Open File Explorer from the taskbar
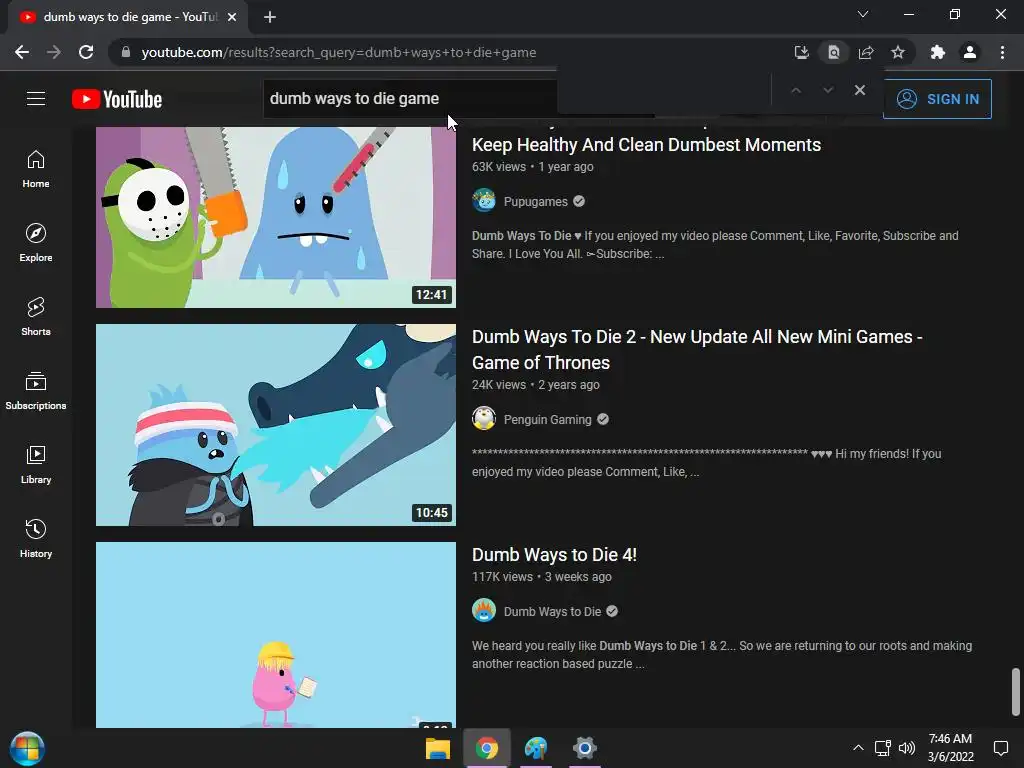 click(438, 748)
